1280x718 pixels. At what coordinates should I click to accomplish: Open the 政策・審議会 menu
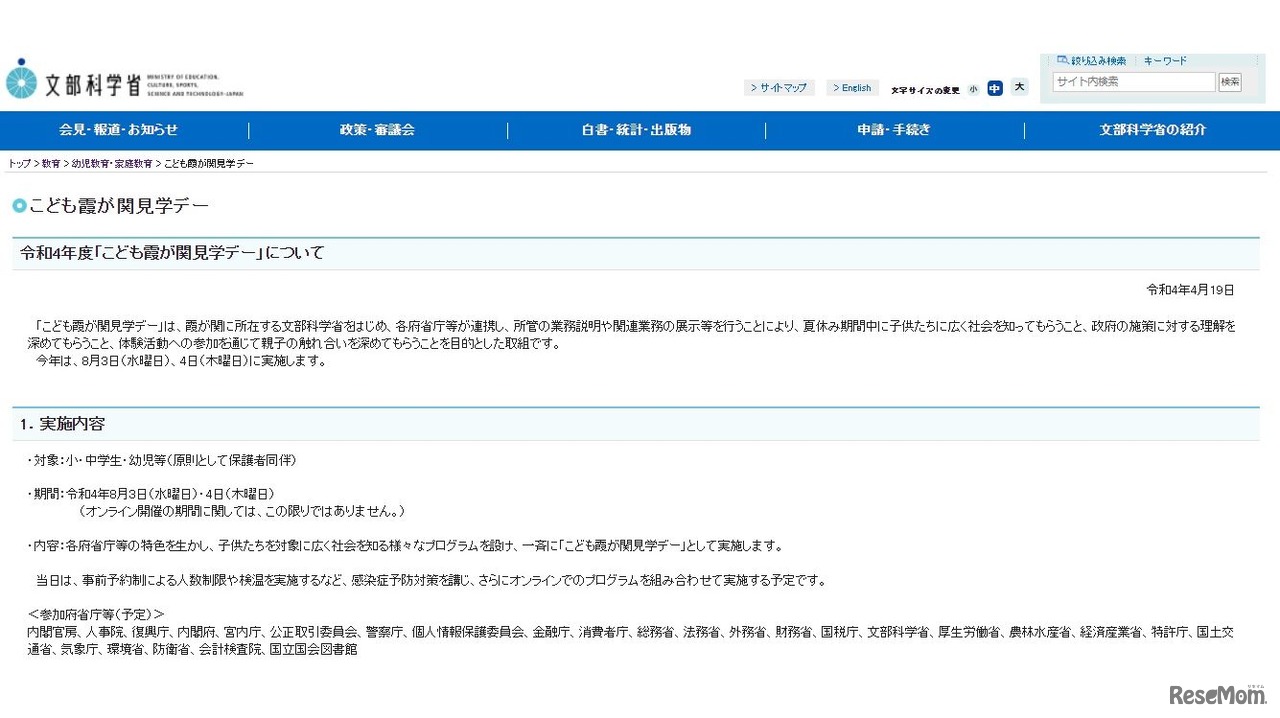pos(377,130)
